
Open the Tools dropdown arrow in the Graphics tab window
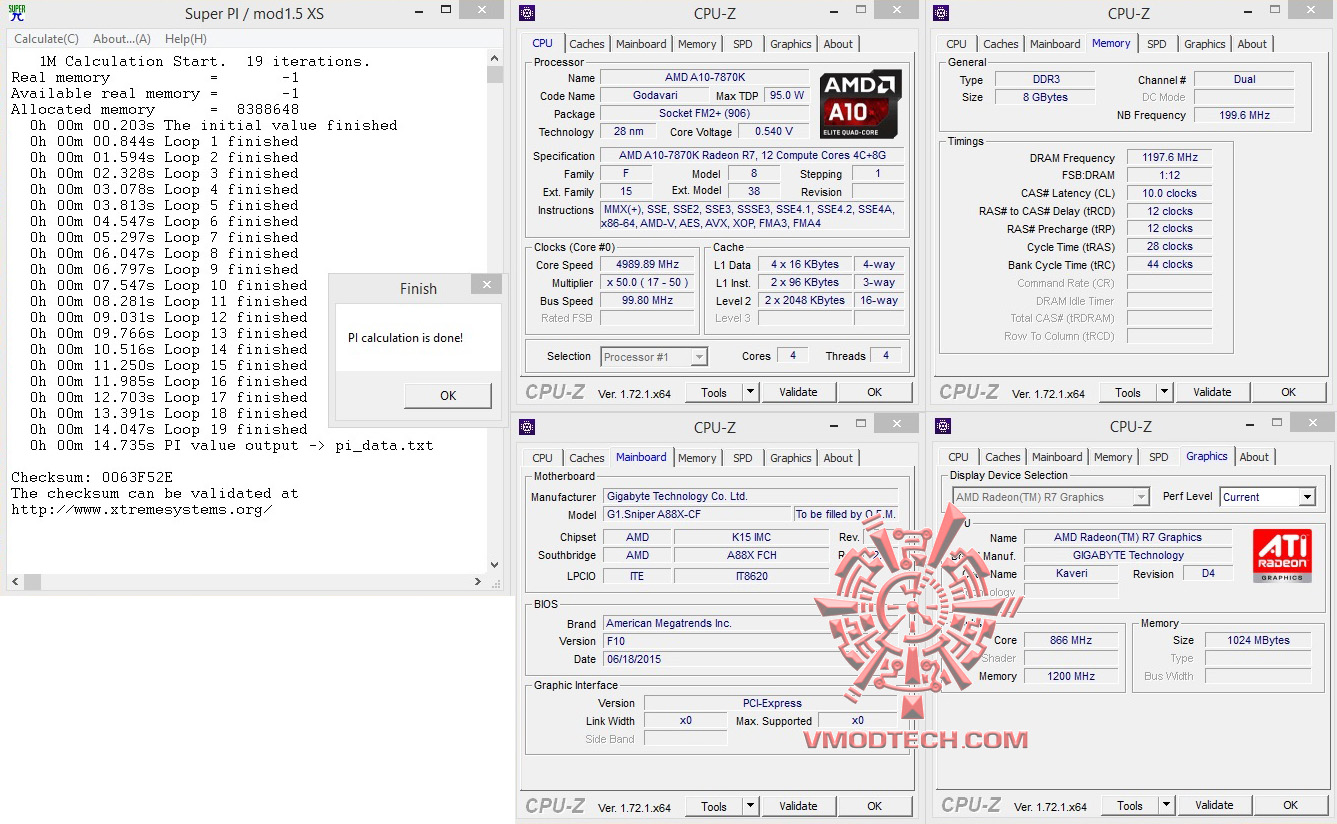1166,805
